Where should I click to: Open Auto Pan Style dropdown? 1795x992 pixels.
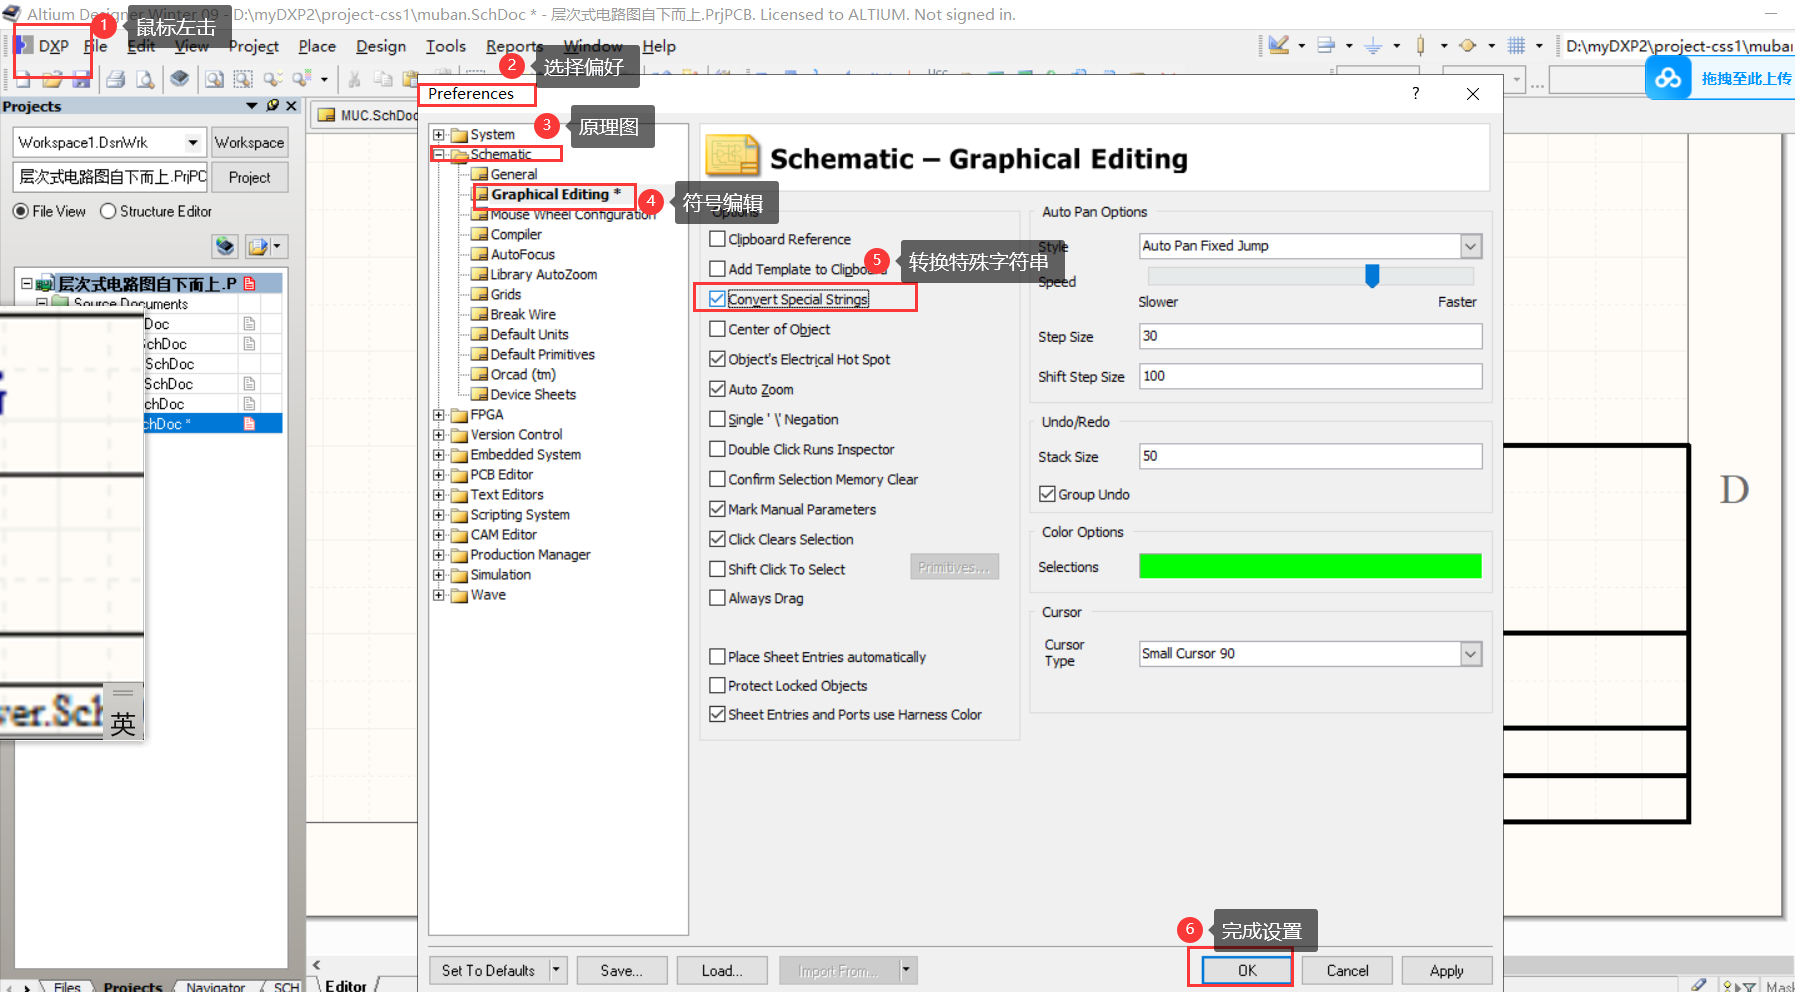pos(1470,246)
